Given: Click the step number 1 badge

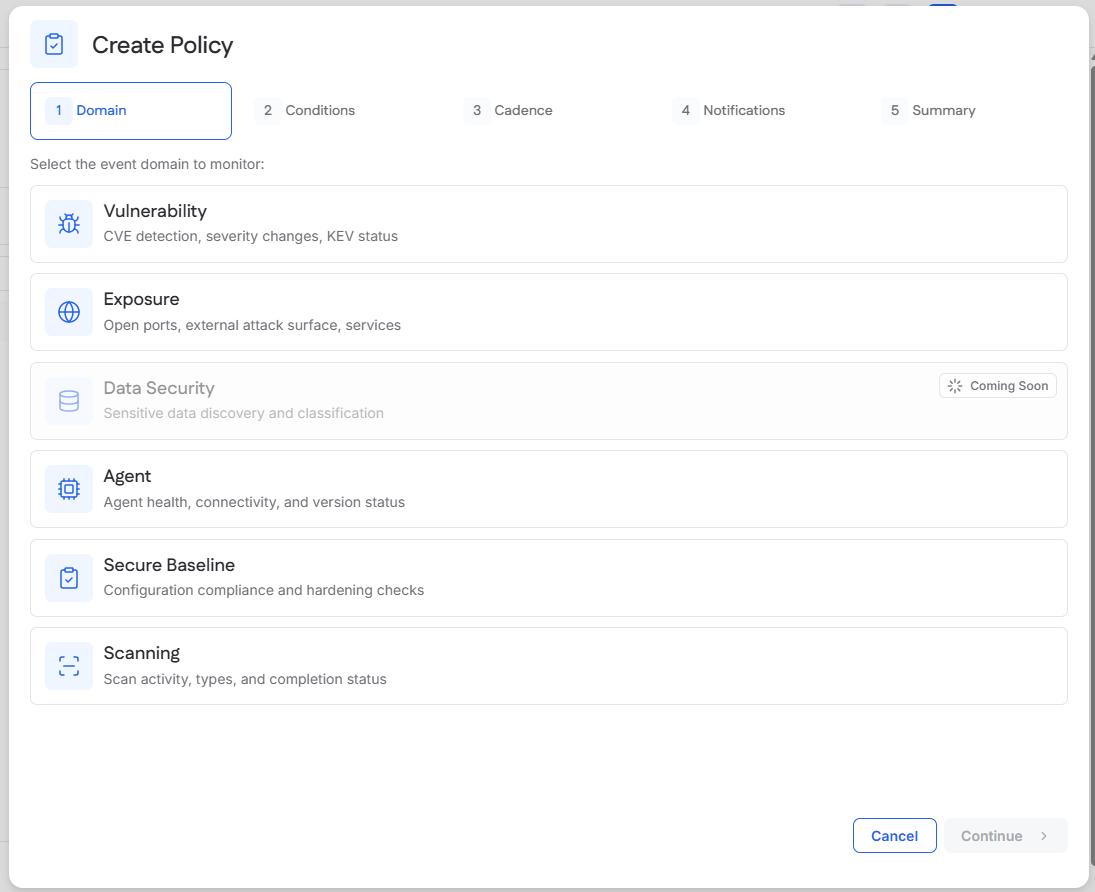Looking at the screenshot, I should coord(59,110).
